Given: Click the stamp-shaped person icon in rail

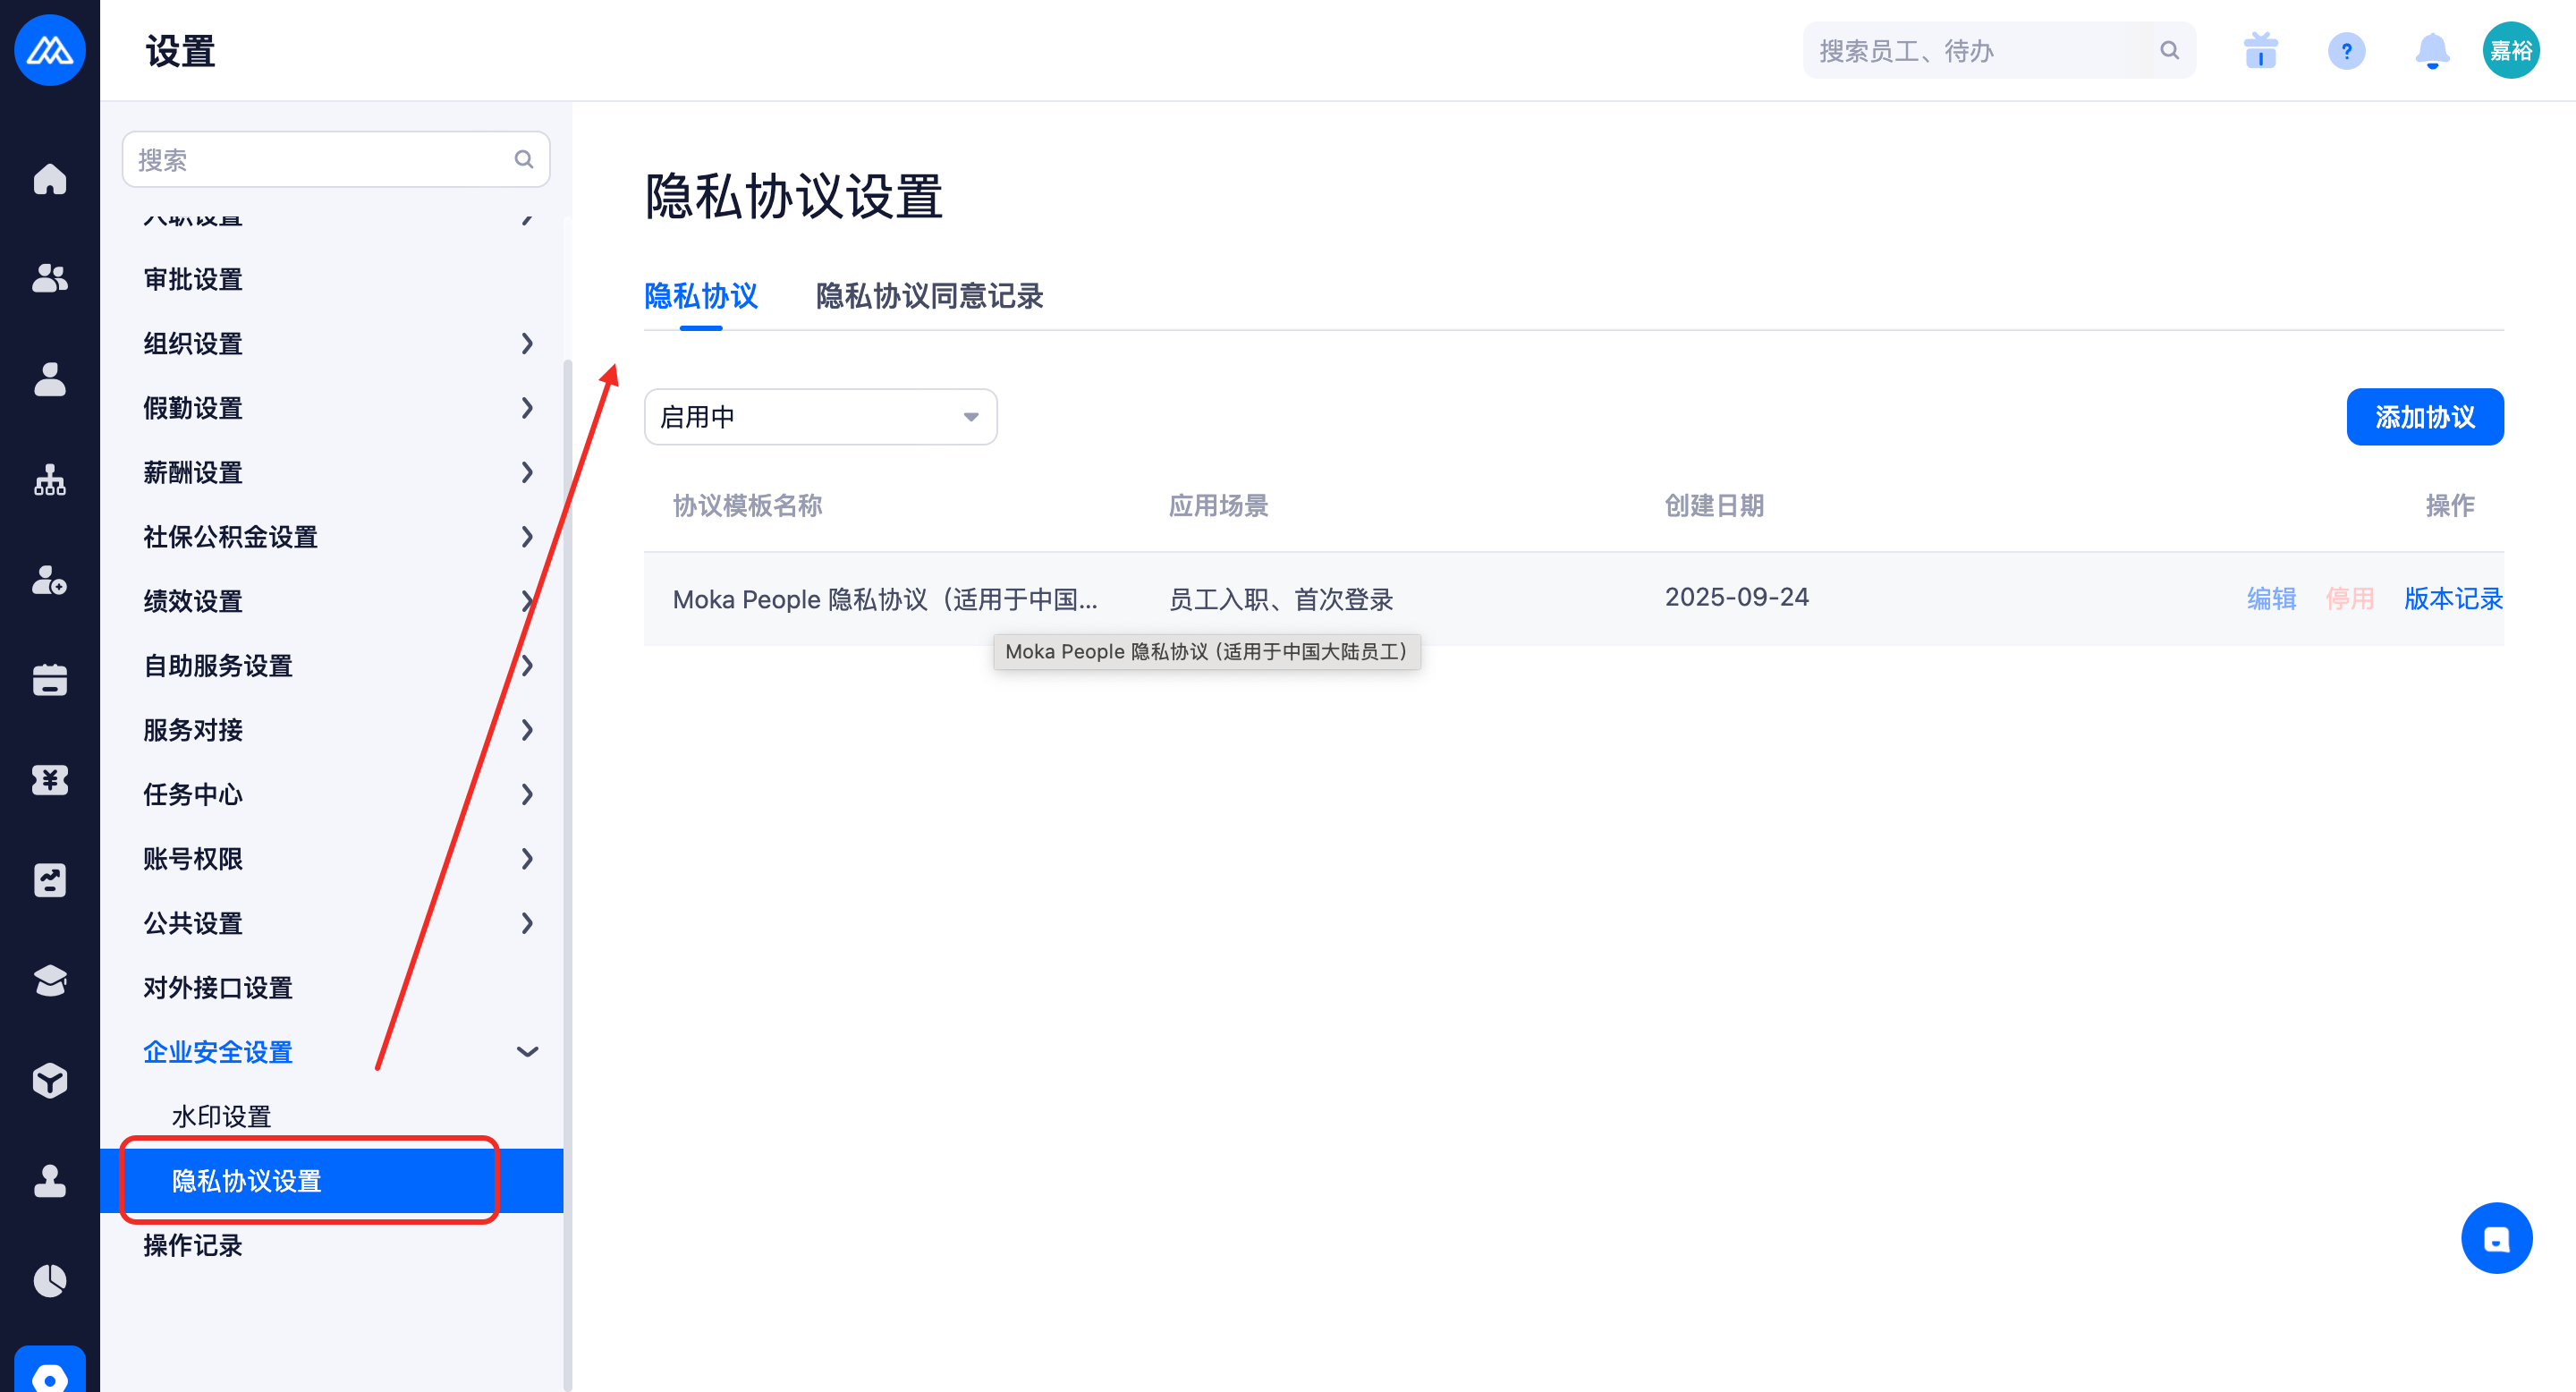Looking at the screenshot, I should click(x=50, y=1181).
